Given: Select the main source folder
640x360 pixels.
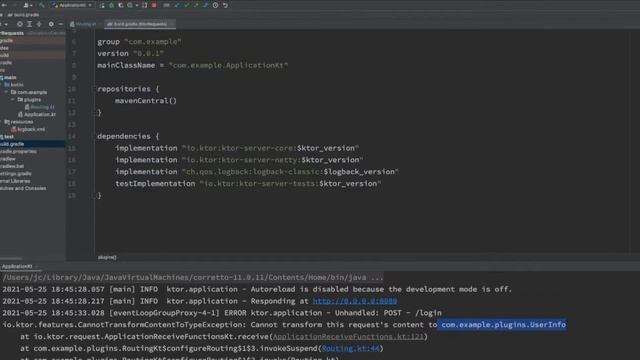Looking at the screenshot, I should point(9,78).
